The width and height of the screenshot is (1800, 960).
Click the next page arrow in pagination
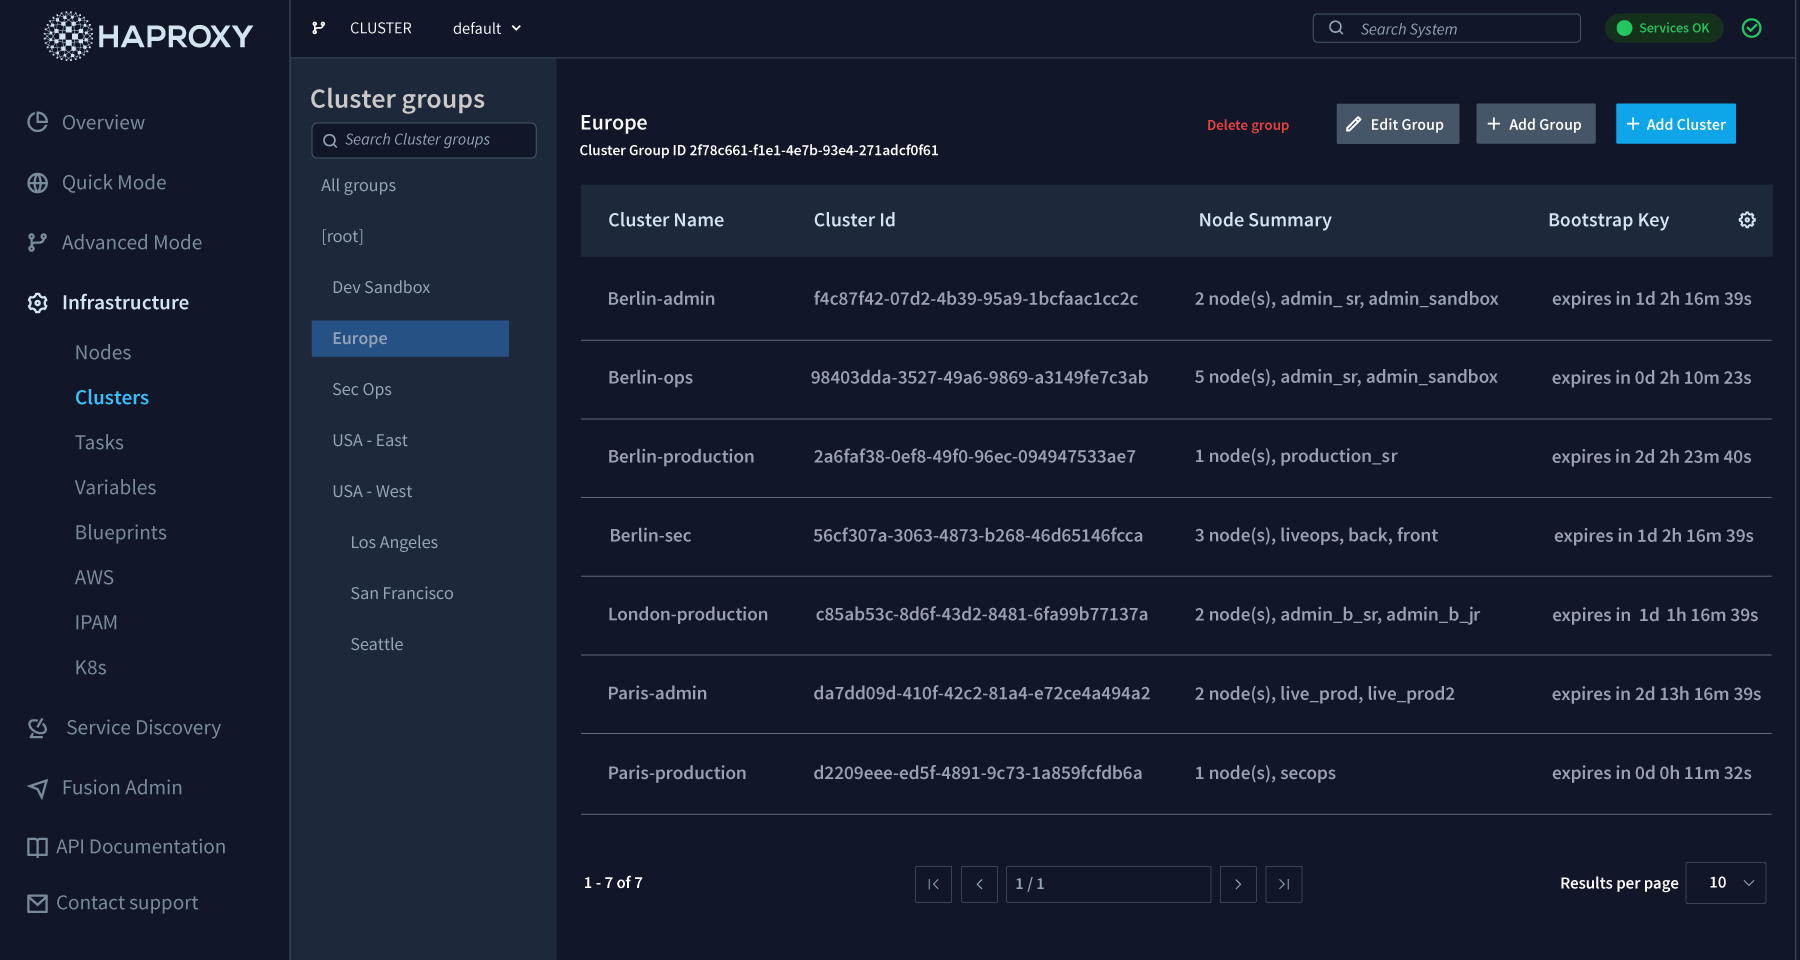click(1238, 884)
